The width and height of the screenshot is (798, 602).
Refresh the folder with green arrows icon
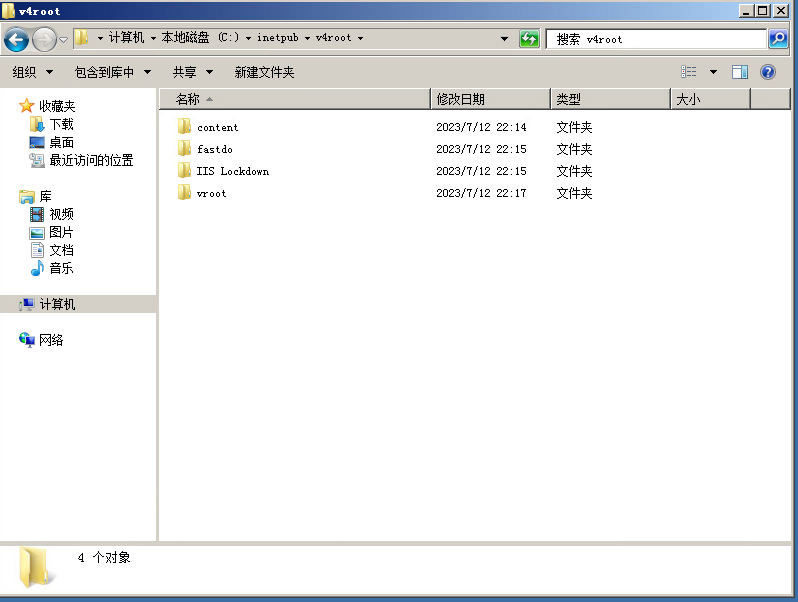coord(529,39)
